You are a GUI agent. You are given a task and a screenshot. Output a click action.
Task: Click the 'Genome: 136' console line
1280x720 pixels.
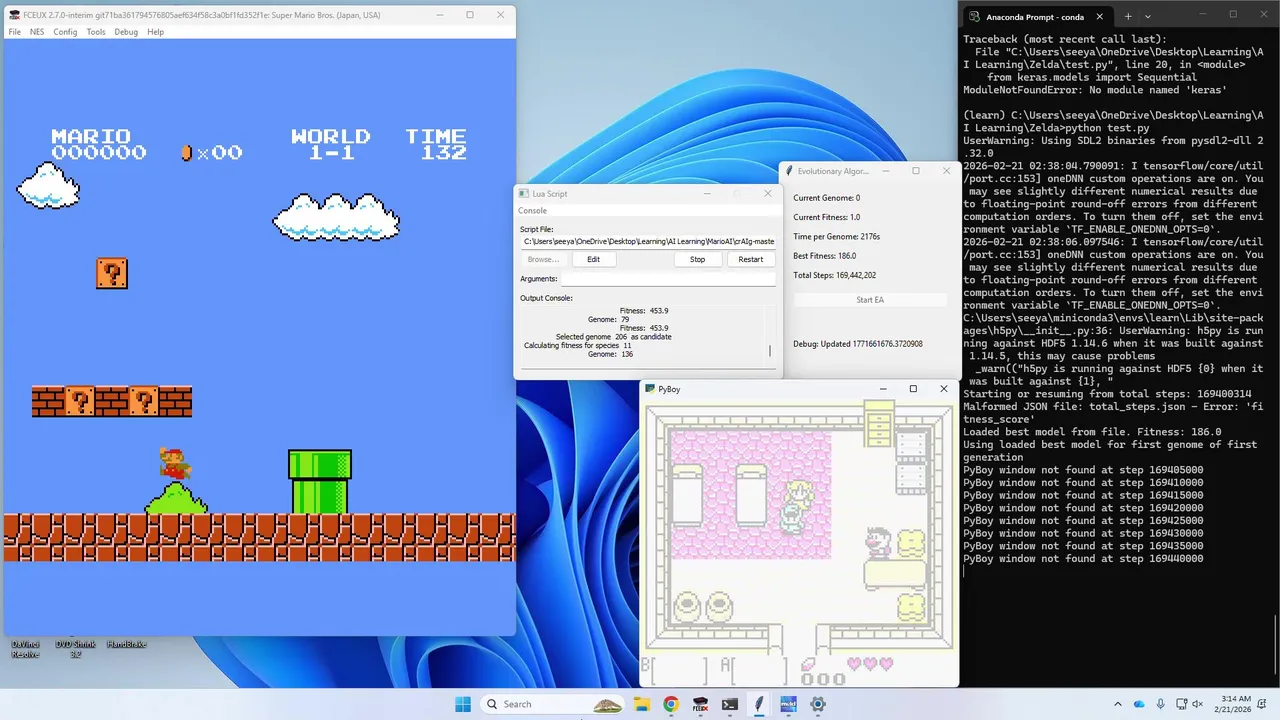(x=610, y=354)
